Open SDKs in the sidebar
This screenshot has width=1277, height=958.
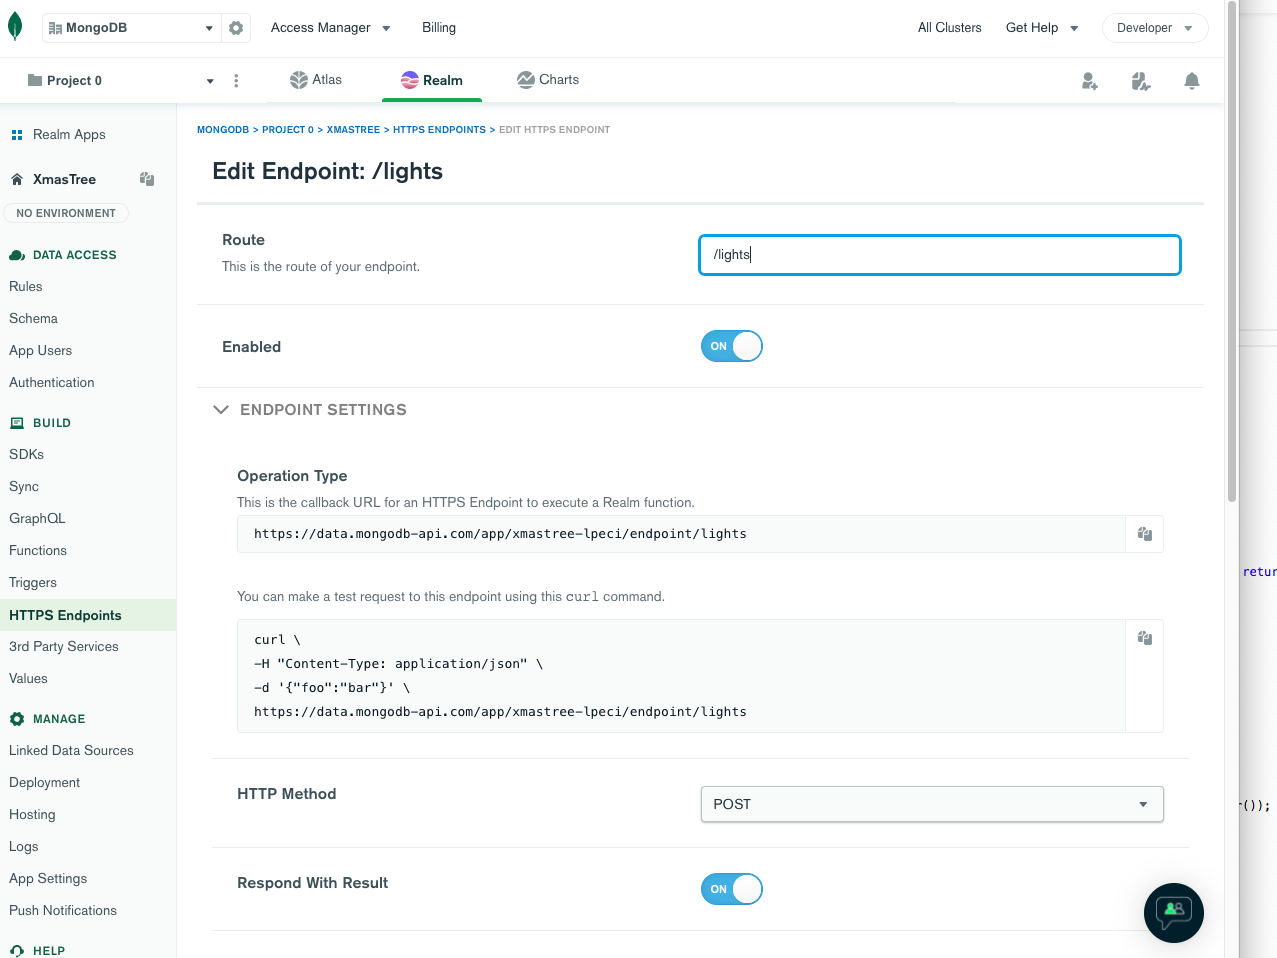(x=27, y=455)
